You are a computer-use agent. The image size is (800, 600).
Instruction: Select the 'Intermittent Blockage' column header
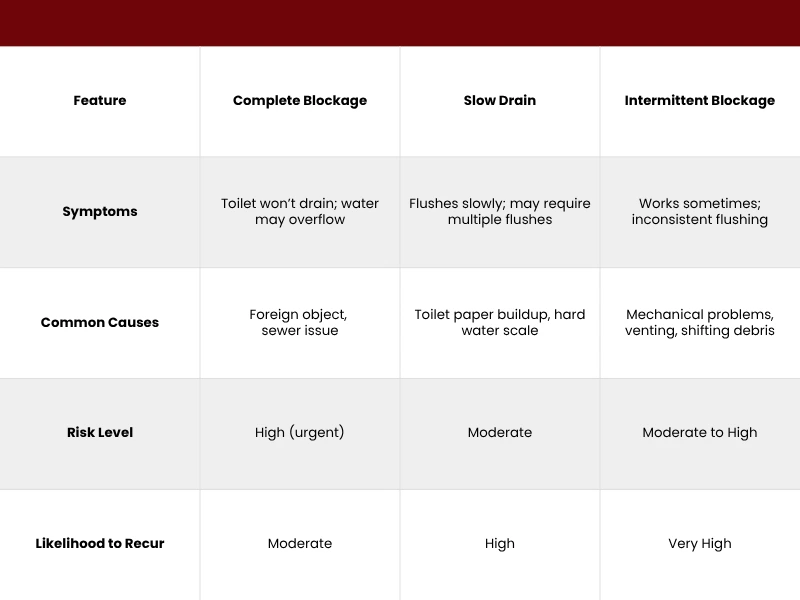700,101
